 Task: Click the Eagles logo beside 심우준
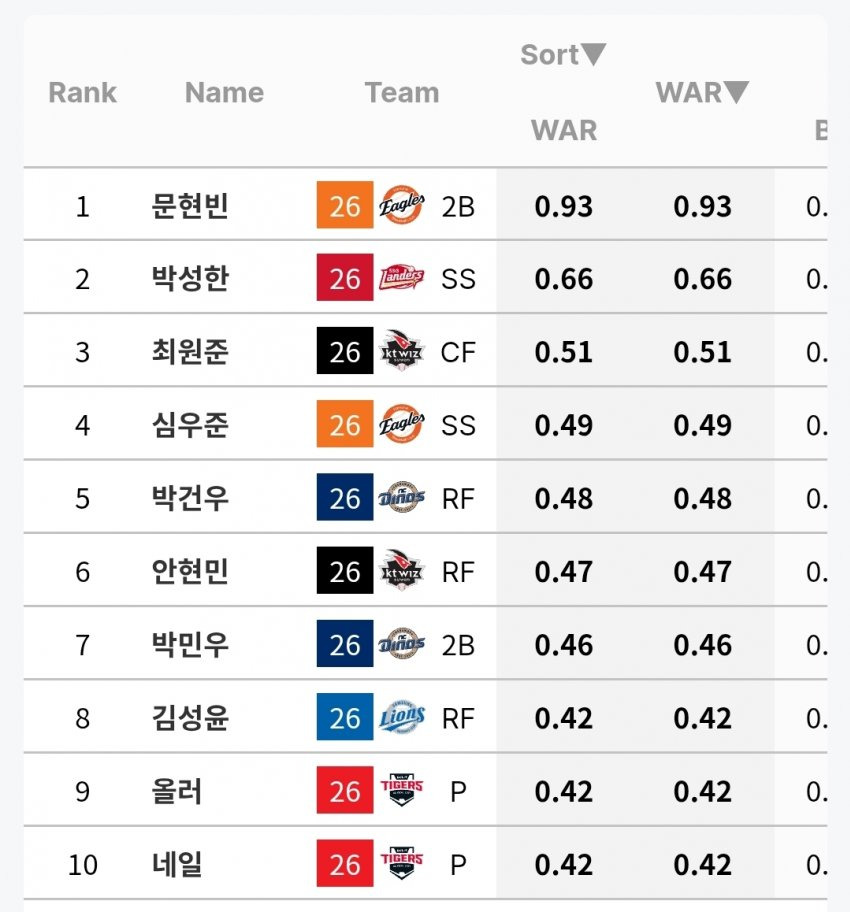point(402,425)
